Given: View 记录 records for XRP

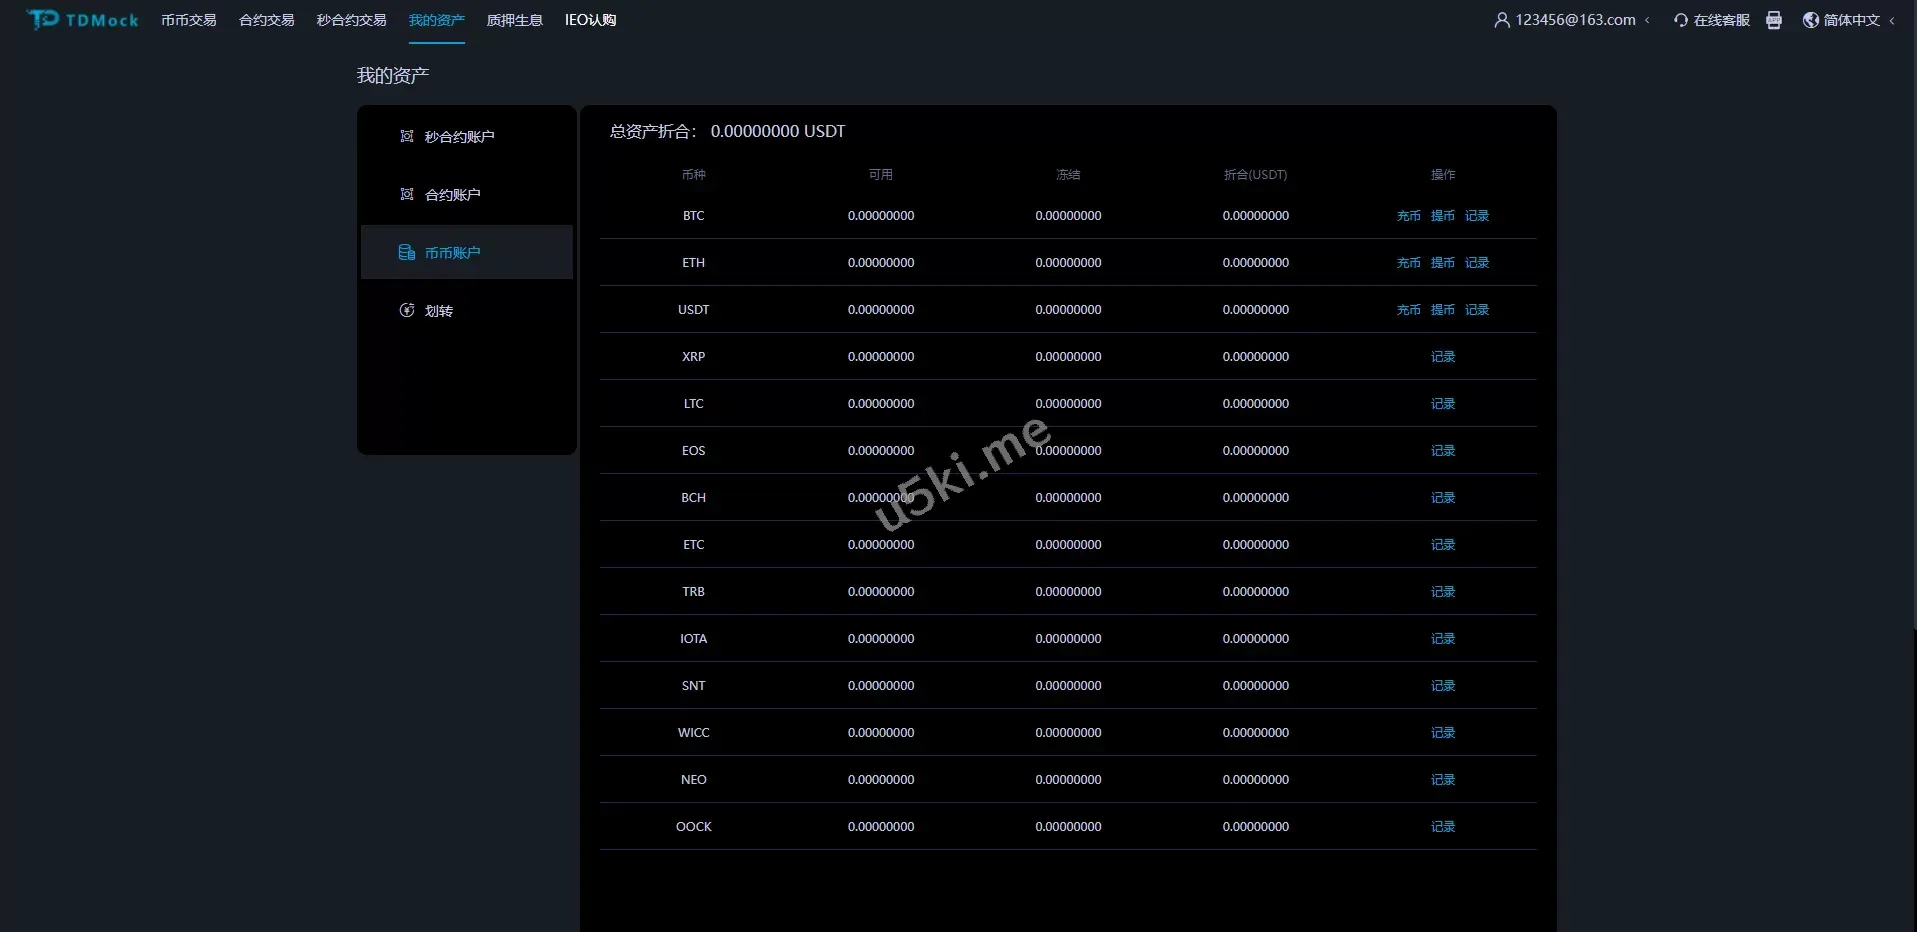Looking at the screenshot, I should point(1442,357).
